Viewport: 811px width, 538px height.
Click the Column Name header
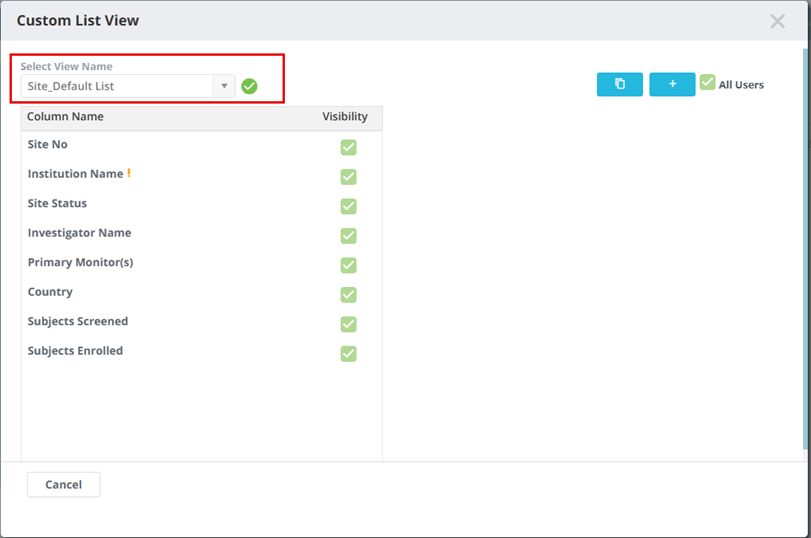65,117
